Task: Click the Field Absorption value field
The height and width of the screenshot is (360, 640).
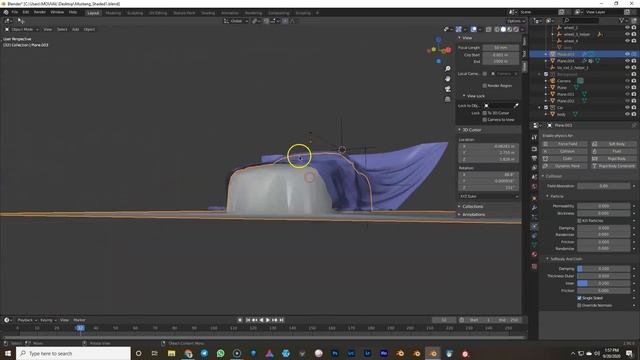Action: pyautogui.click(x=603, y=186)
